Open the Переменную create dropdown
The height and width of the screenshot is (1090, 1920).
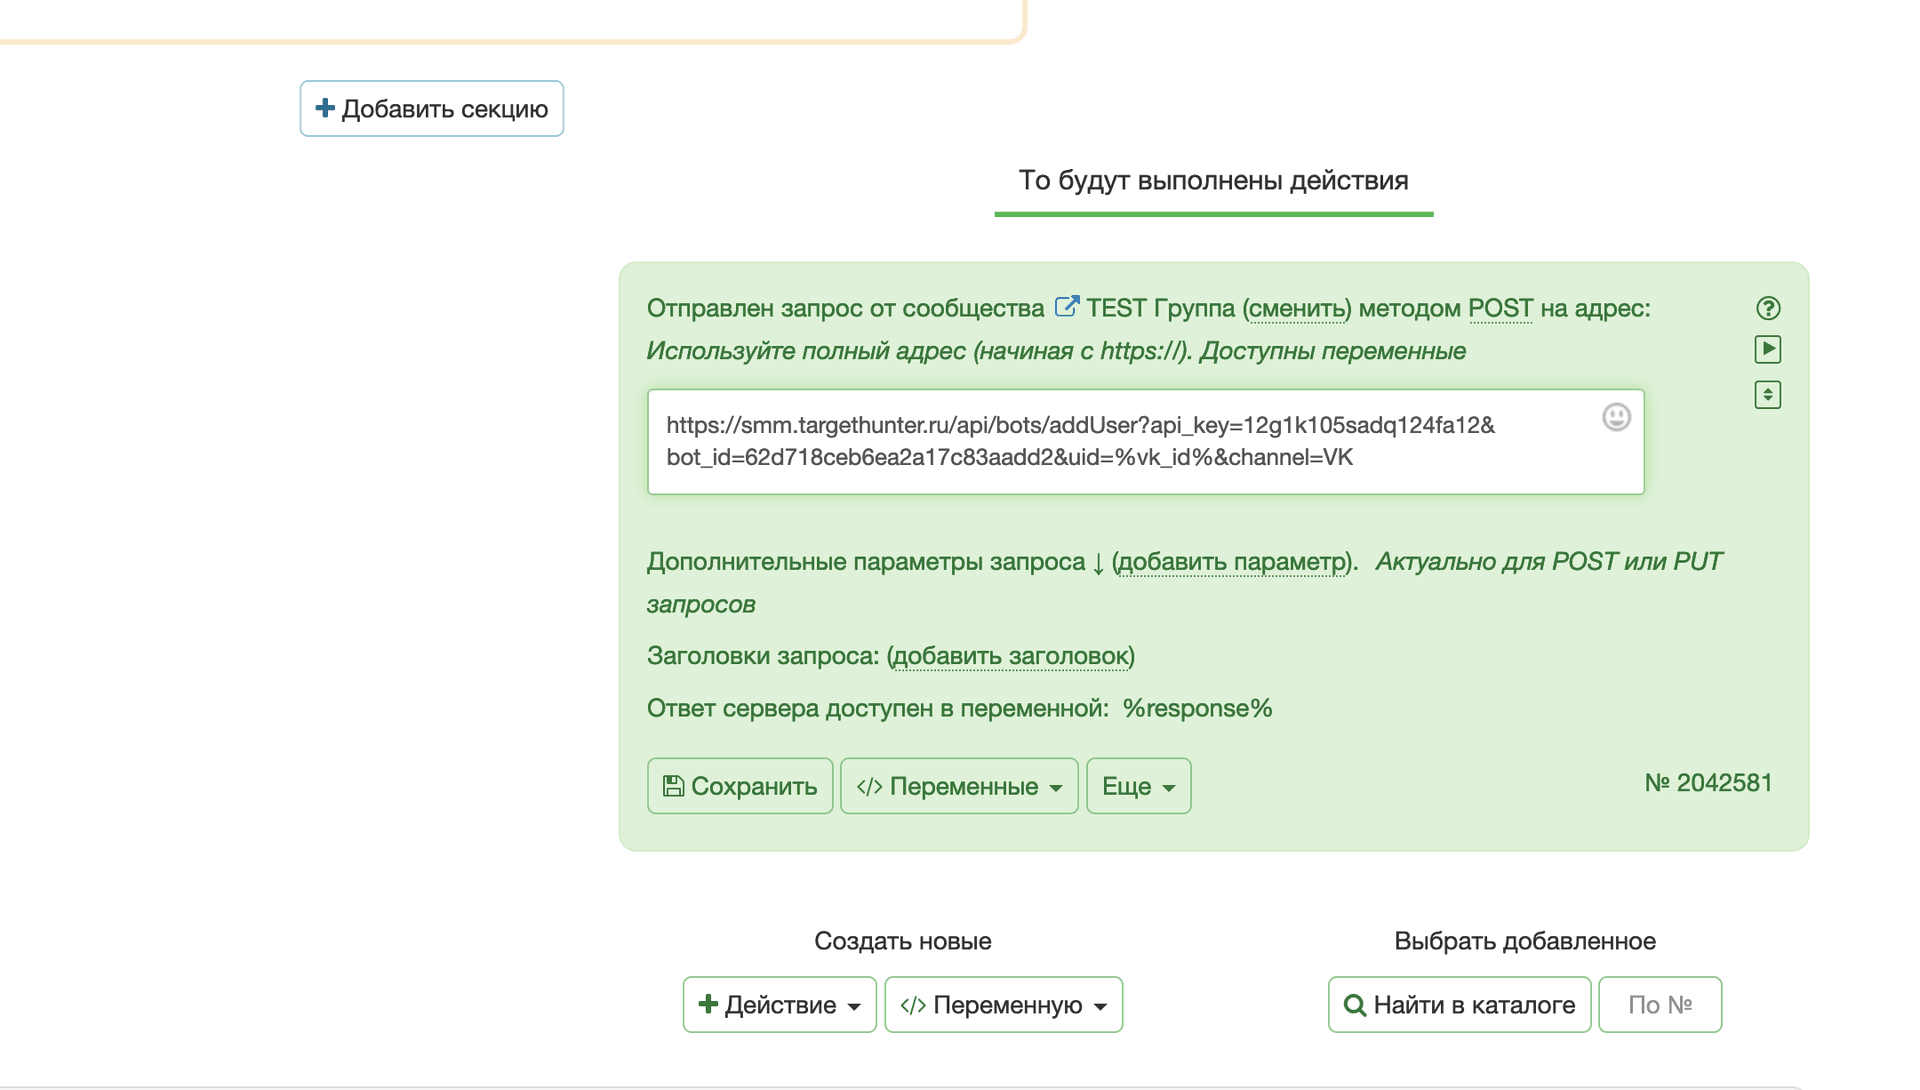[x=1003, y=1005]
